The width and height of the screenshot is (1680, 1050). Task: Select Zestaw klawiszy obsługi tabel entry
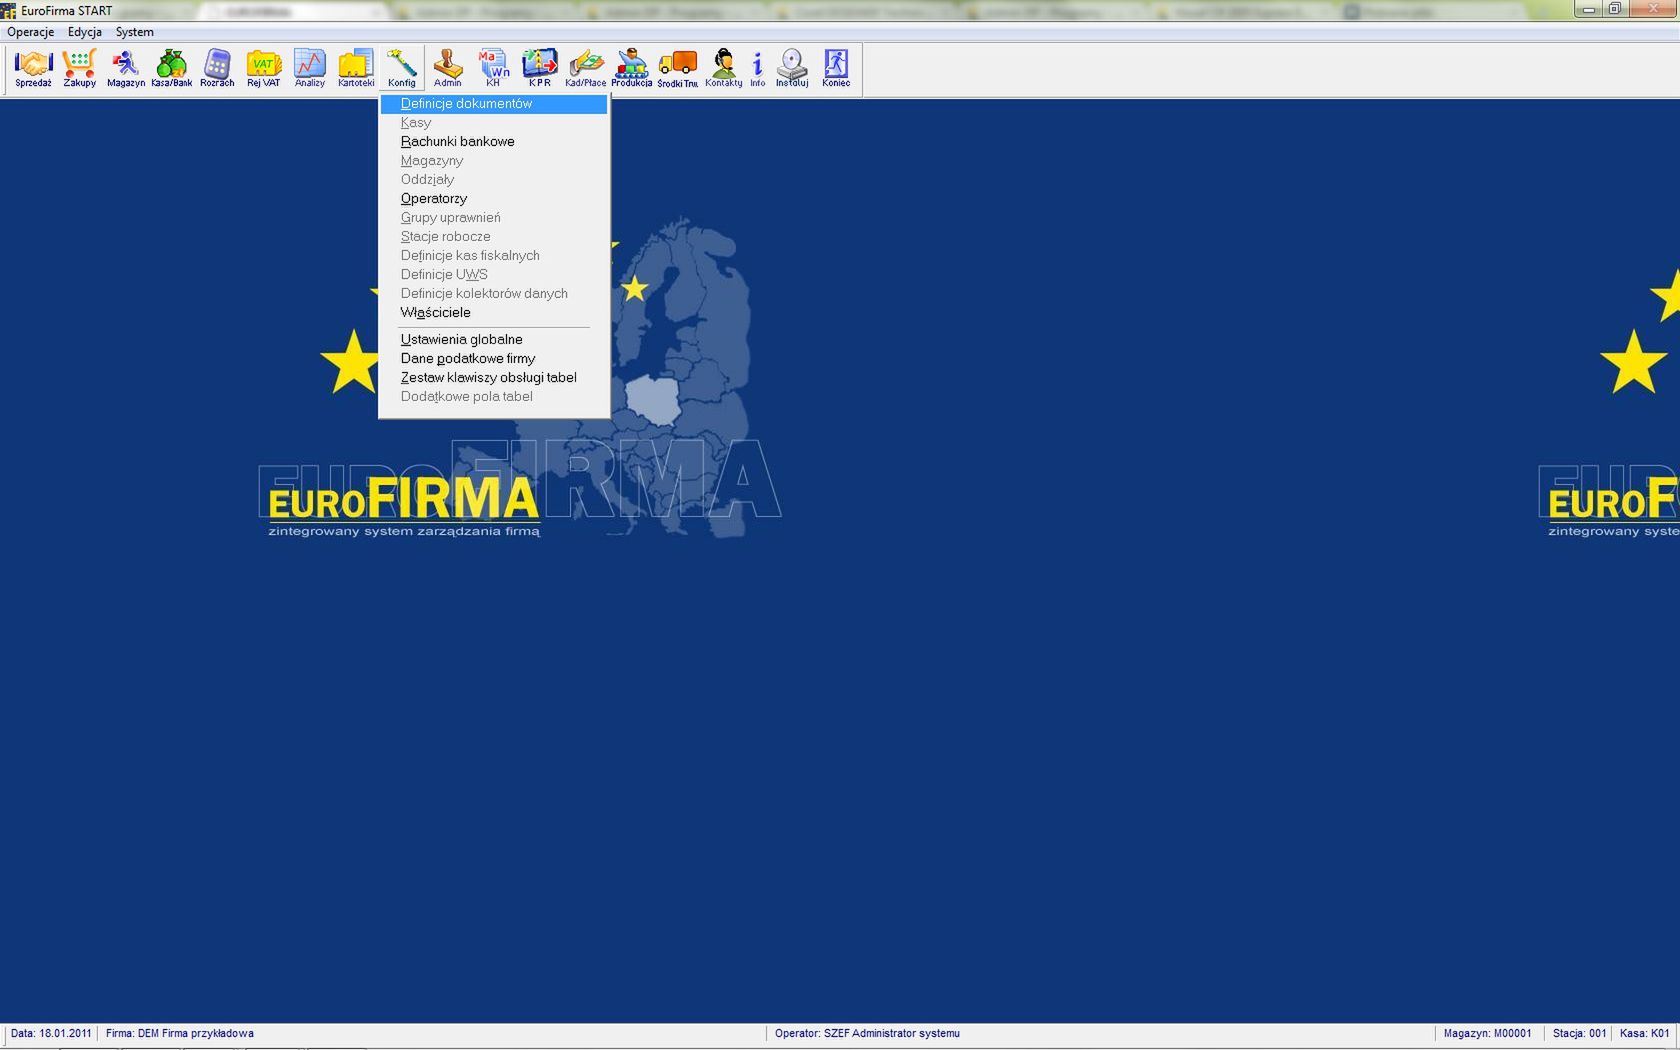[x=494, y=378]
